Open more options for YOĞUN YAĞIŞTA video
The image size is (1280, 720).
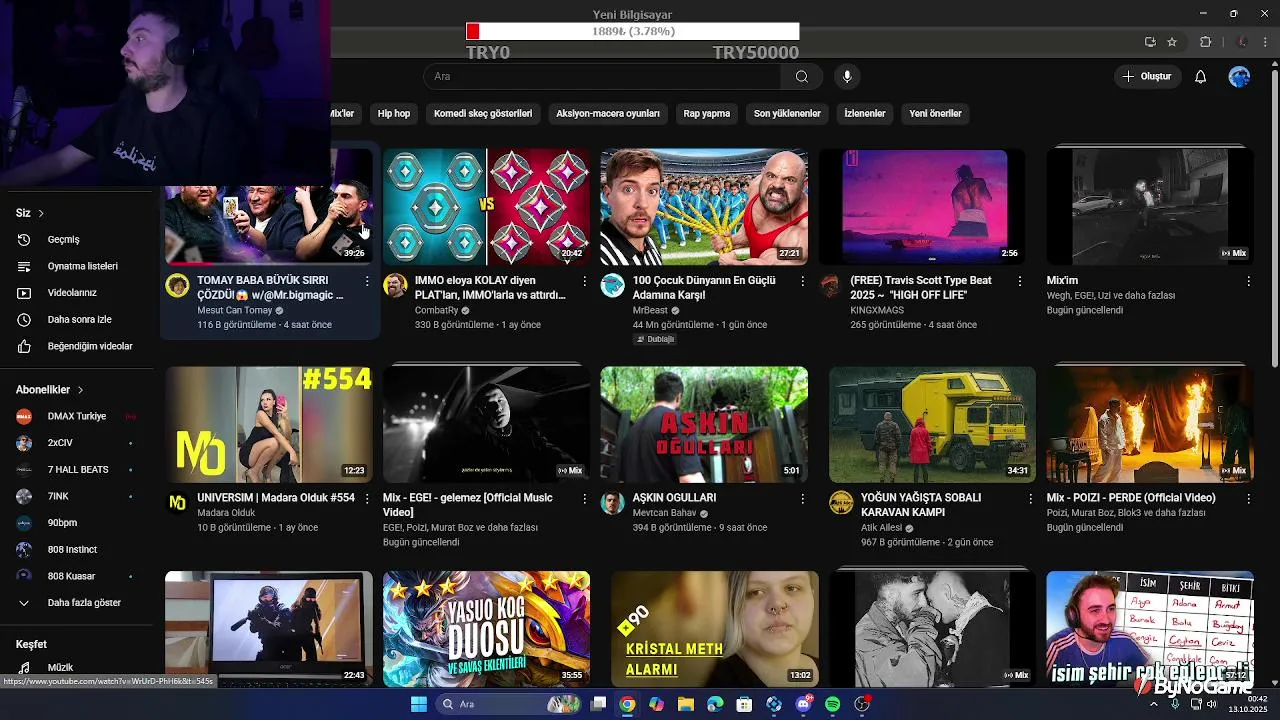tap(1031, 498)
